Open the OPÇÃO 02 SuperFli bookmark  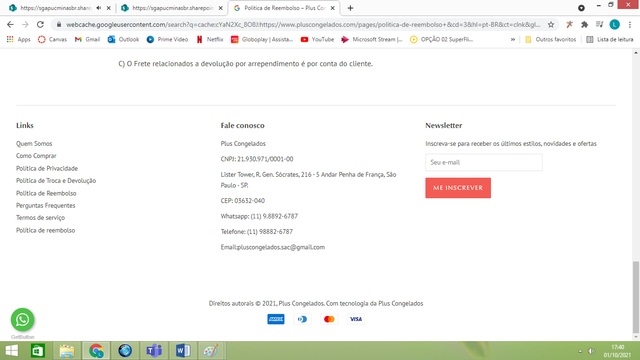(x=442, y=40)
